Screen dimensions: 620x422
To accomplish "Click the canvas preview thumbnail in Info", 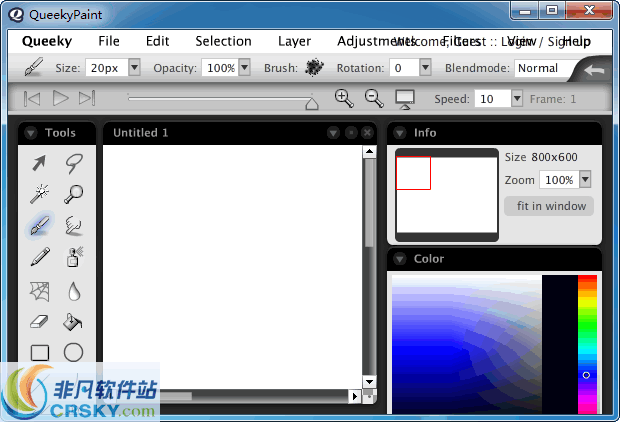I will (447, 195).
